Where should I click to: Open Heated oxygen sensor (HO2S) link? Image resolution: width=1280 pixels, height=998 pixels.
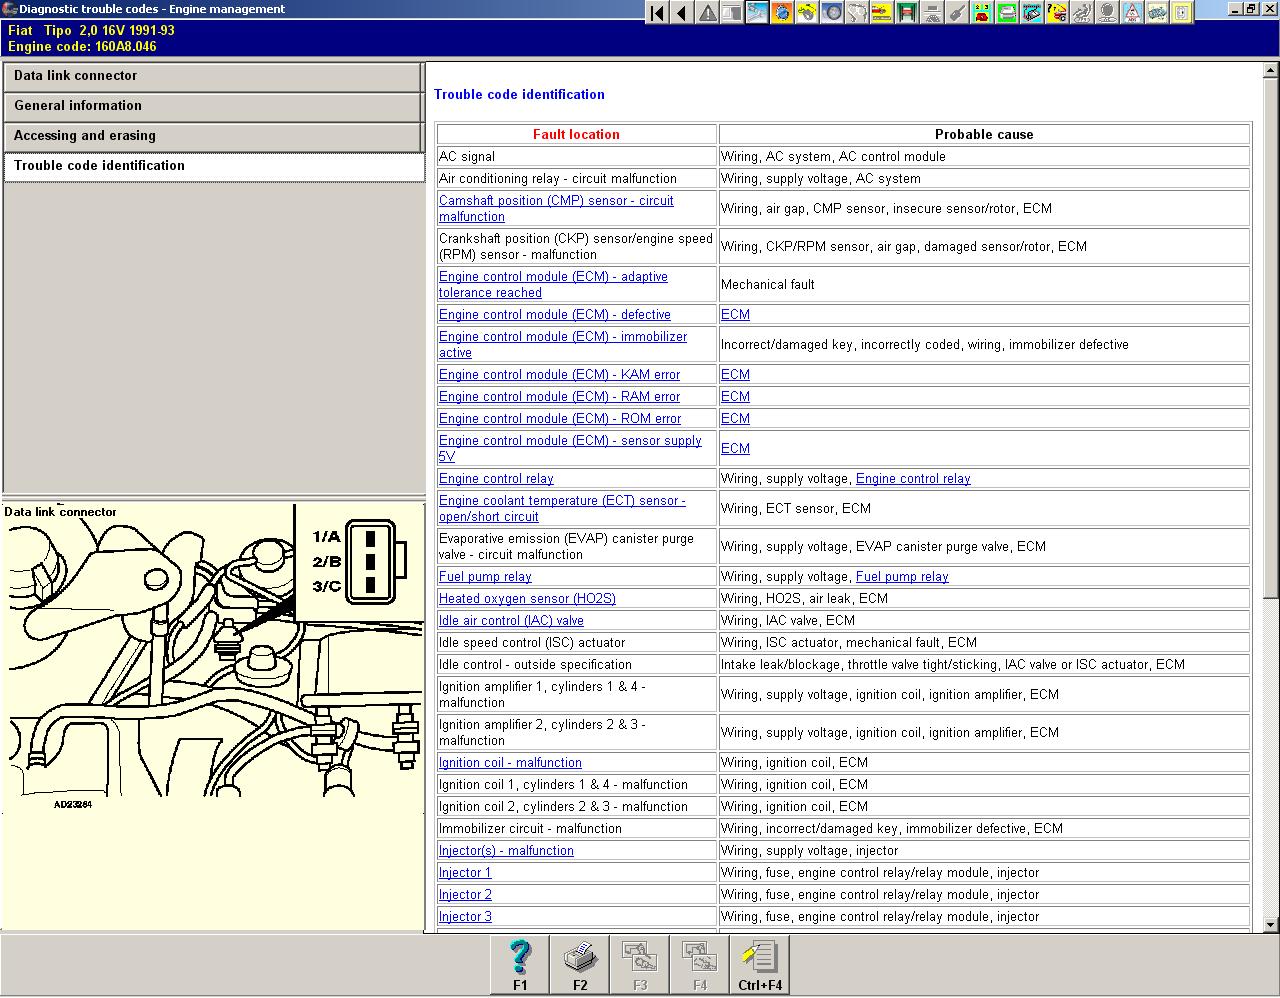click(527, 598)
